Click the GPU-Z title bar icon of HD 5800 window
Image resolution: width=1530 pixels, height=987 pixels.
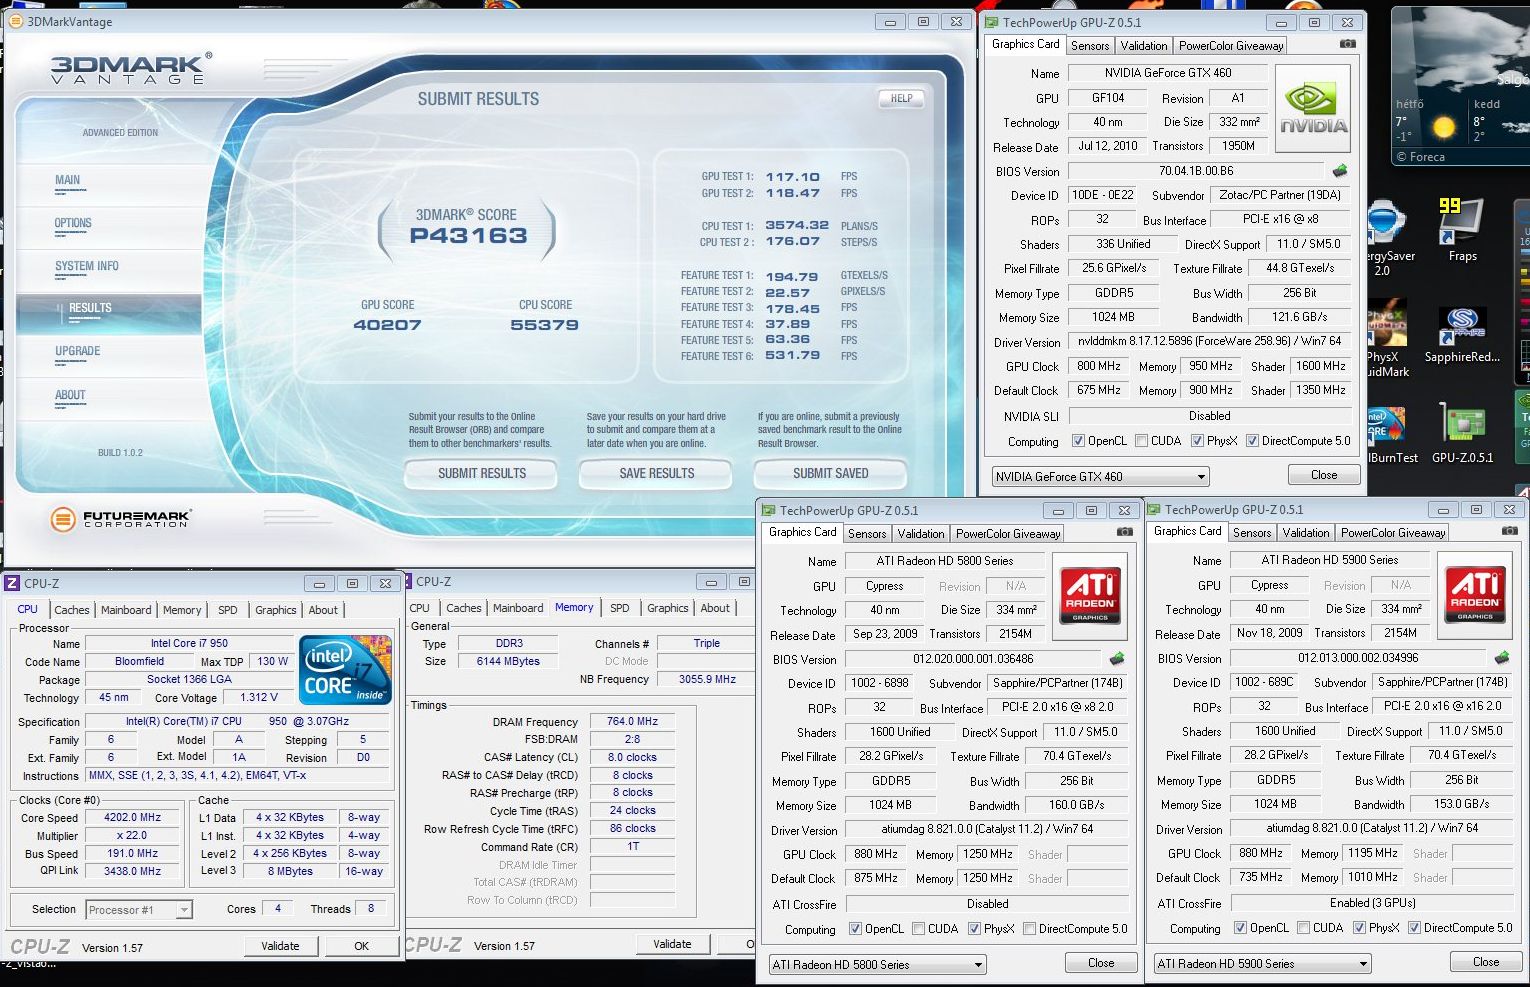pyautogui.click(x=767, y=510)
